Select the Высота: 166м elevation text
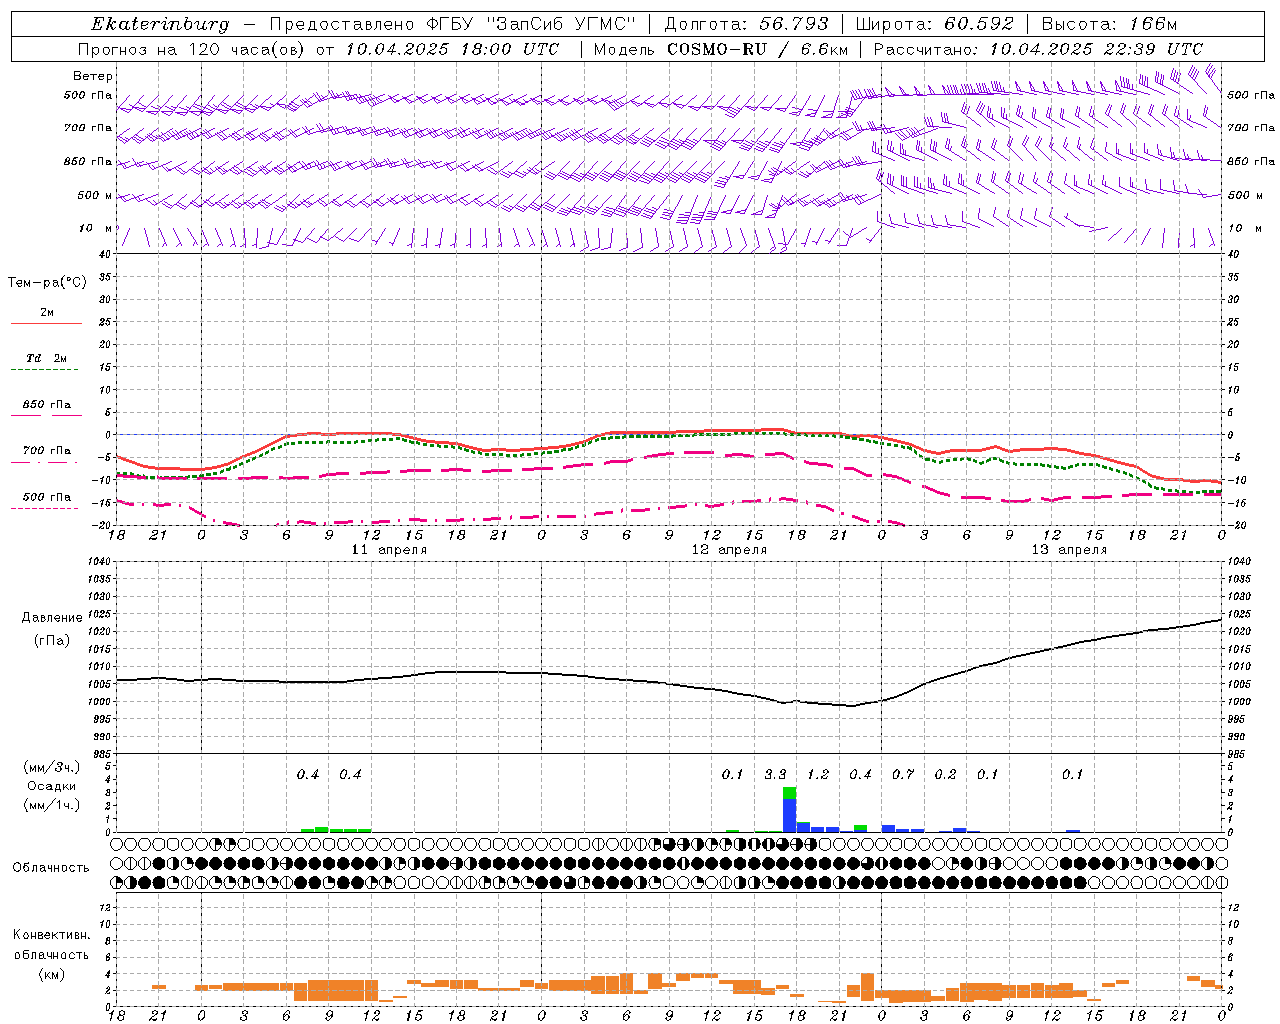The width and height of the screenshot is (1280, 1024). (x=1109, y=24)
